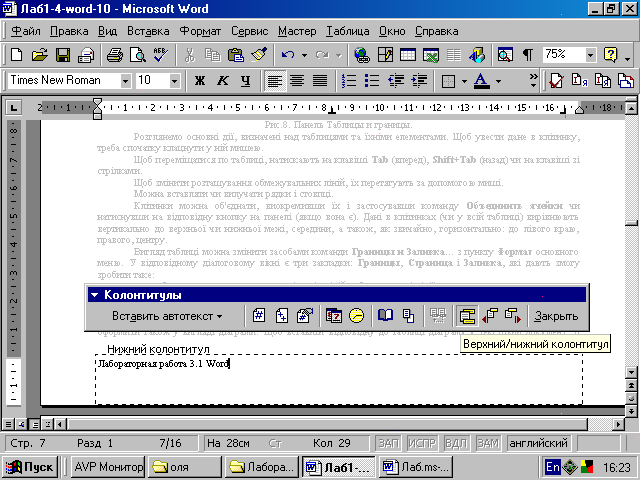Open the Windows Пуск start button
The image size is (640, 480).
32,466
